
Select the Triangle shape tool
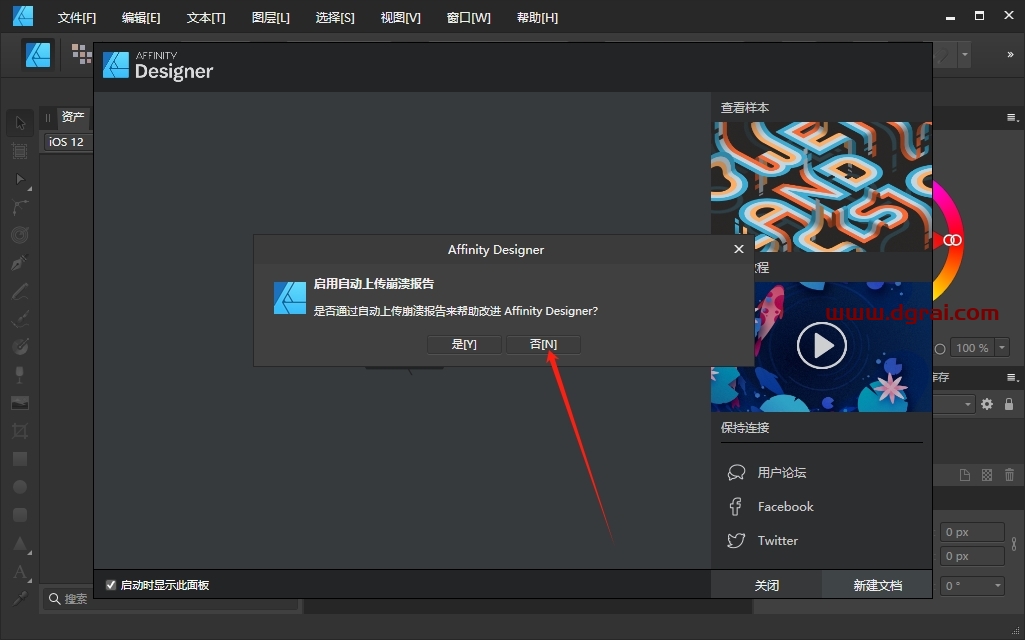[20, 543]
